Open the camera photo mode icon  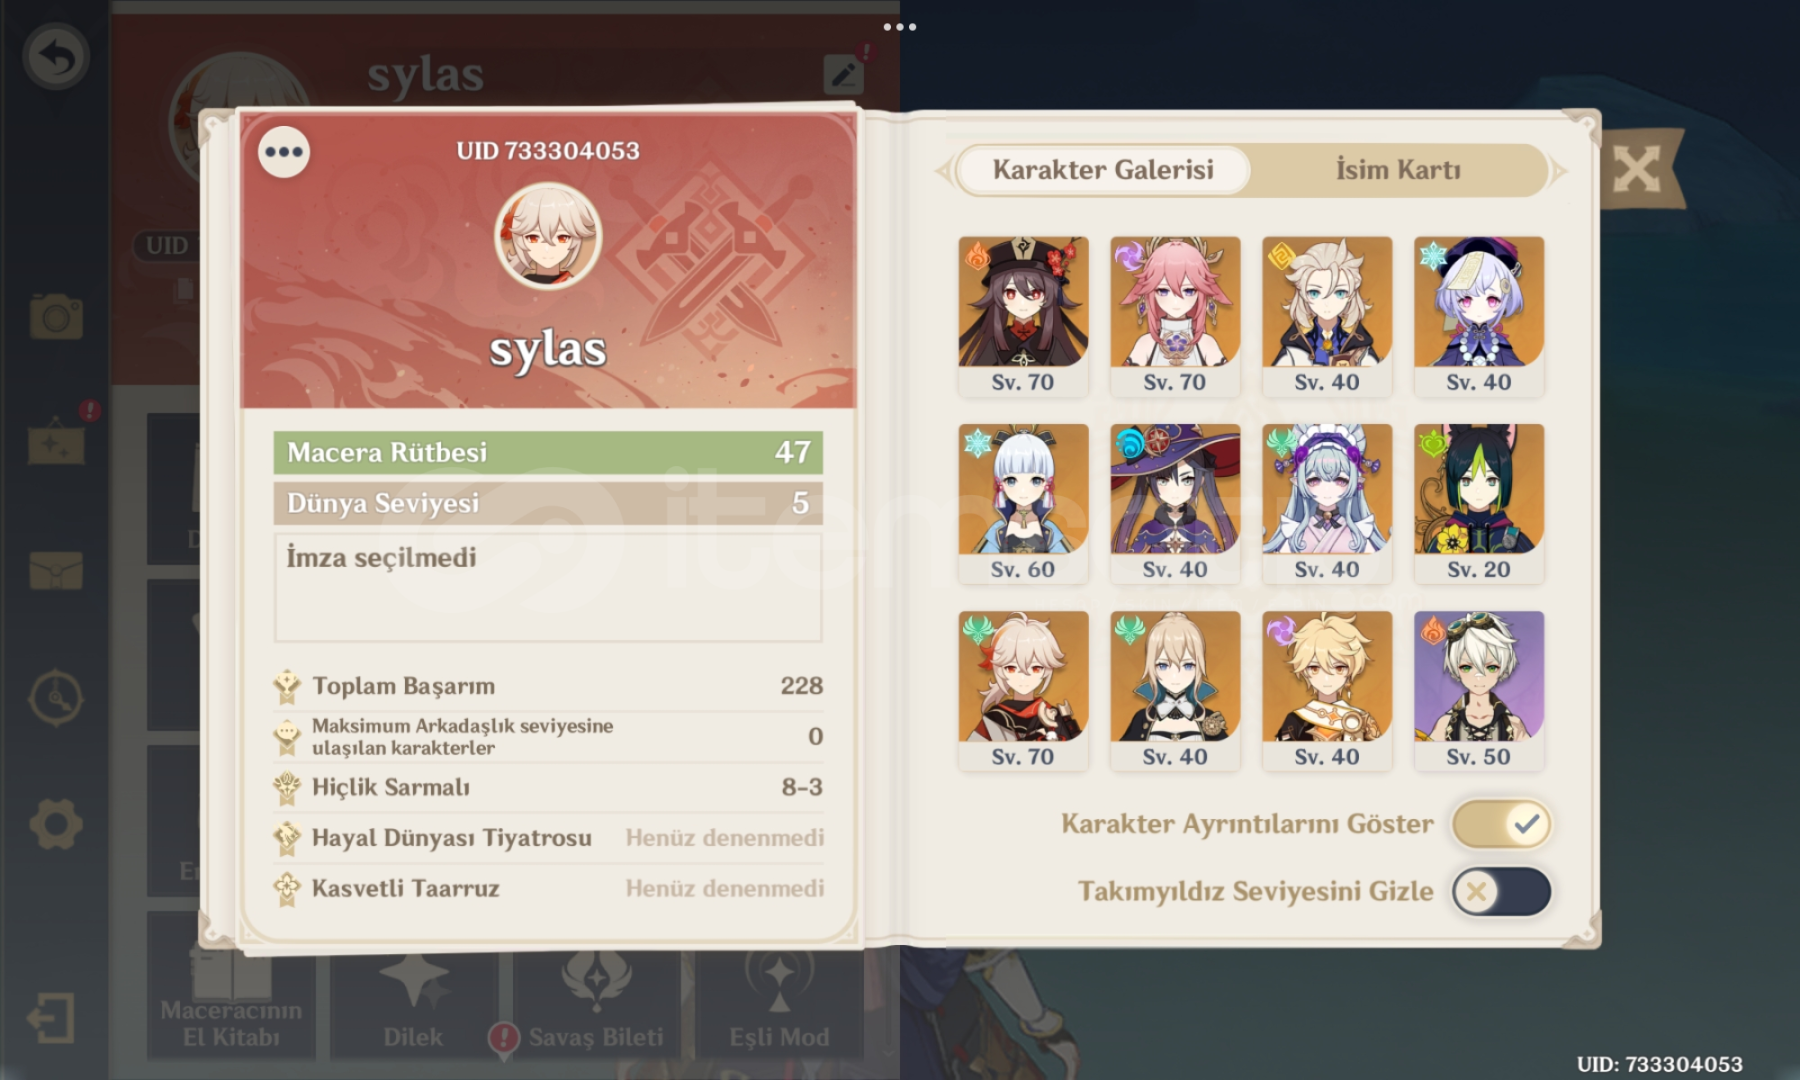(56, 317)
